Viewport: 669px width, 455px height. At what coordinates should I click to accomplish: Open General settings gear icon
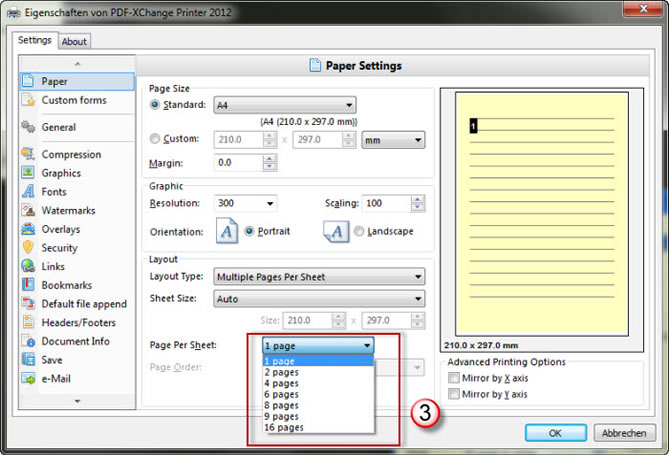point(28,127)
